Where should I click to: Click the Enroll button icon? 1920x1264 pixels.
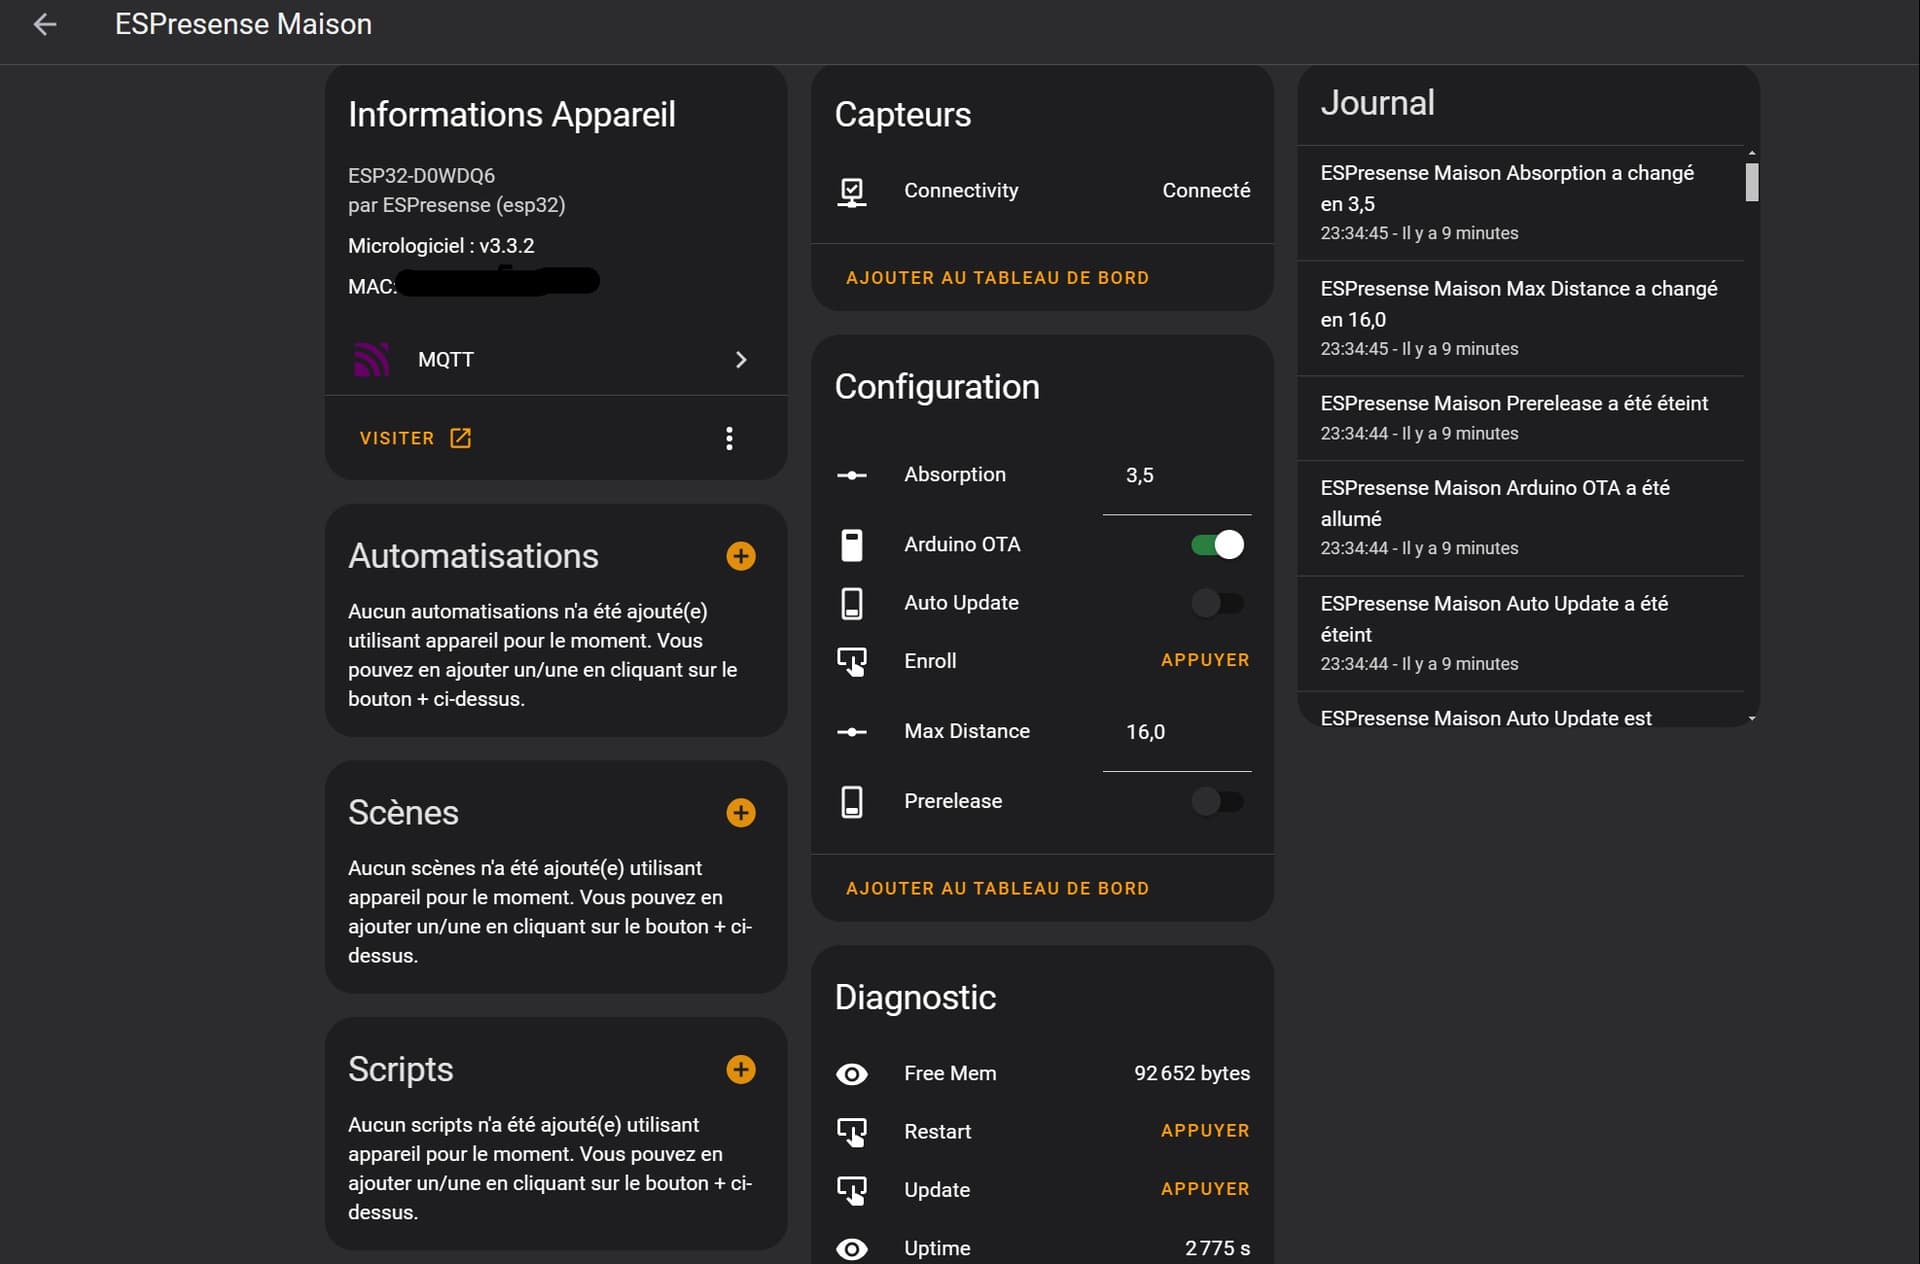pos(852,661)
